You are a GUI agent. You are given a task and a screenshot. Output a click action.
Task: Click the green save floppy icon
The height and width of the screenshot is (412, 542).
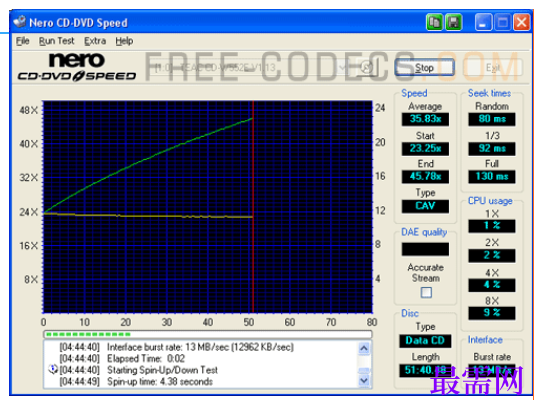coord(454,22)
